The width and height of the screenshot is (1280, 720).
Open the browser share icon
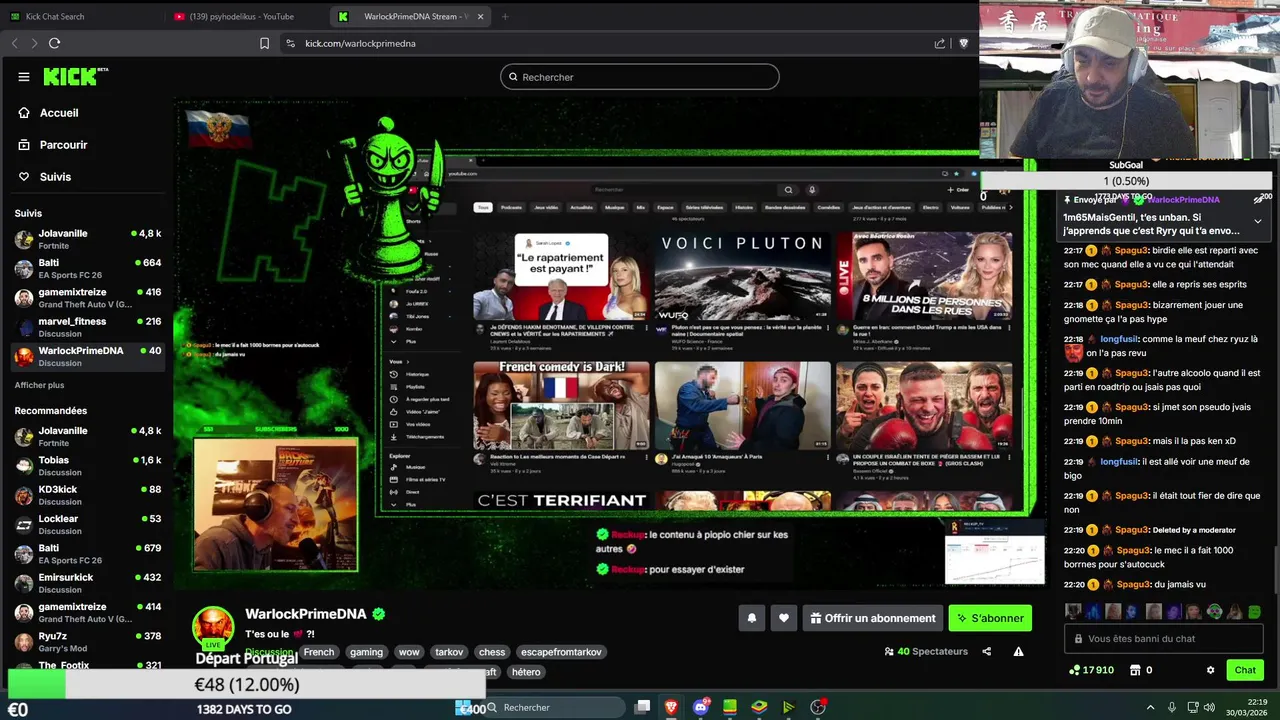(940, 43)
